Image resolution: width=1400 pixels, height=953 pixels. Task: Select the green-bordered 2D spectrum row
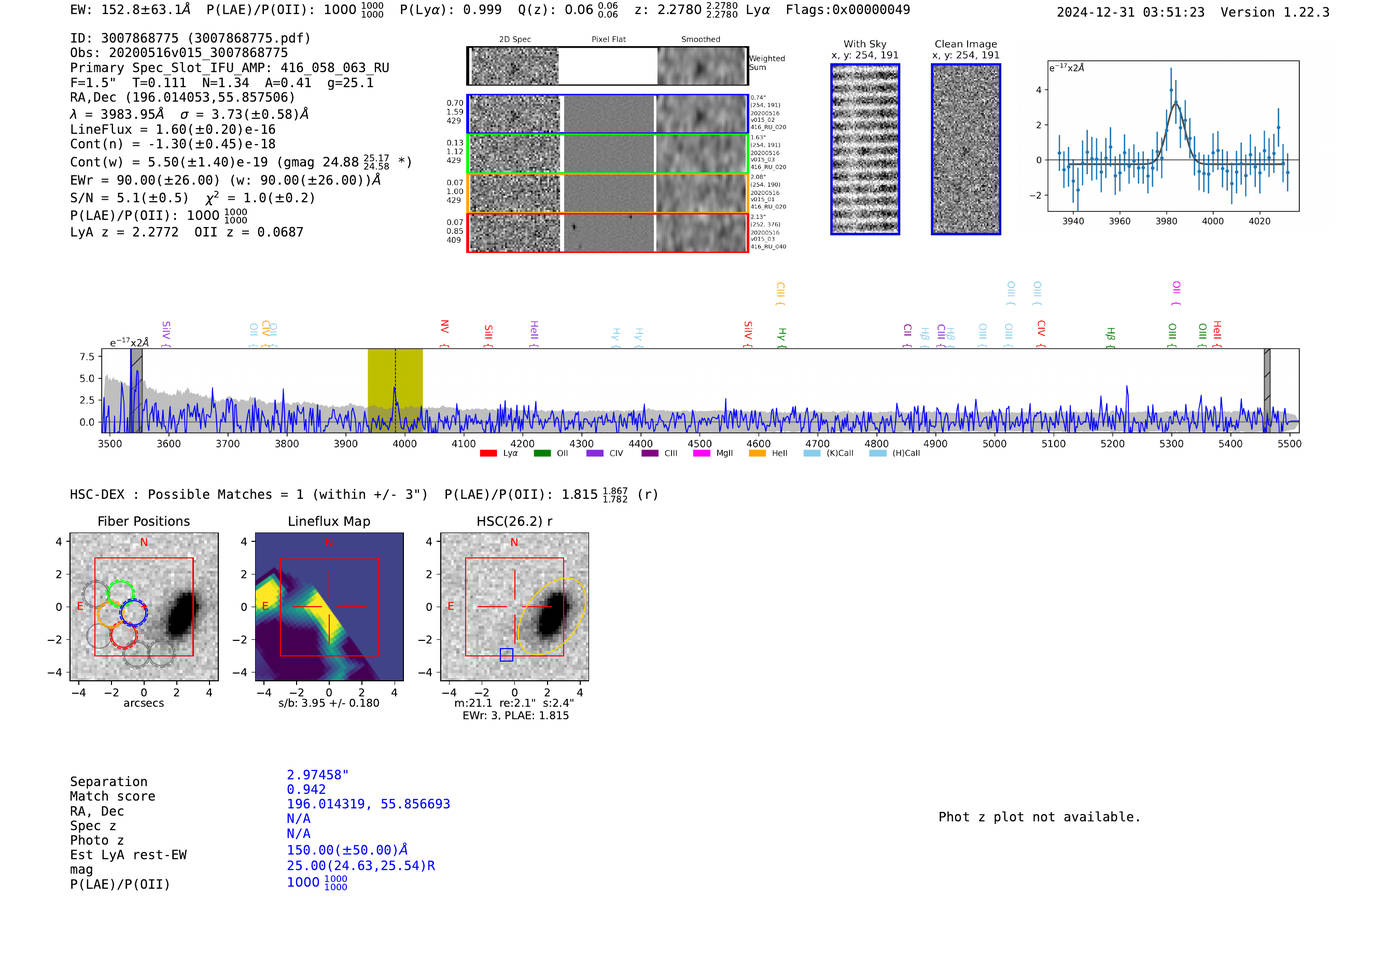pos(608,154)
